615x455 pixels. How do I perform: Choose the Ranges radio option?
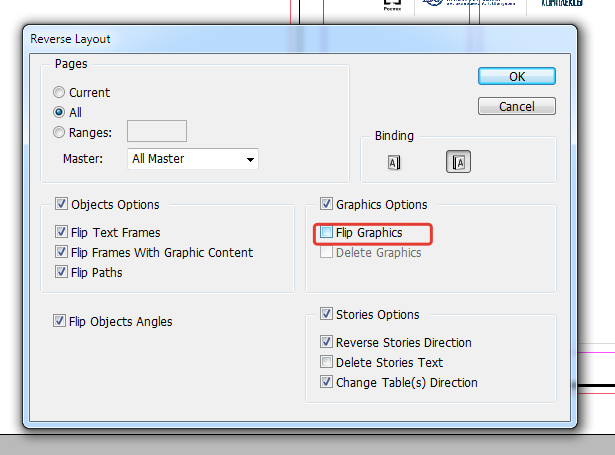pos(59,132)
